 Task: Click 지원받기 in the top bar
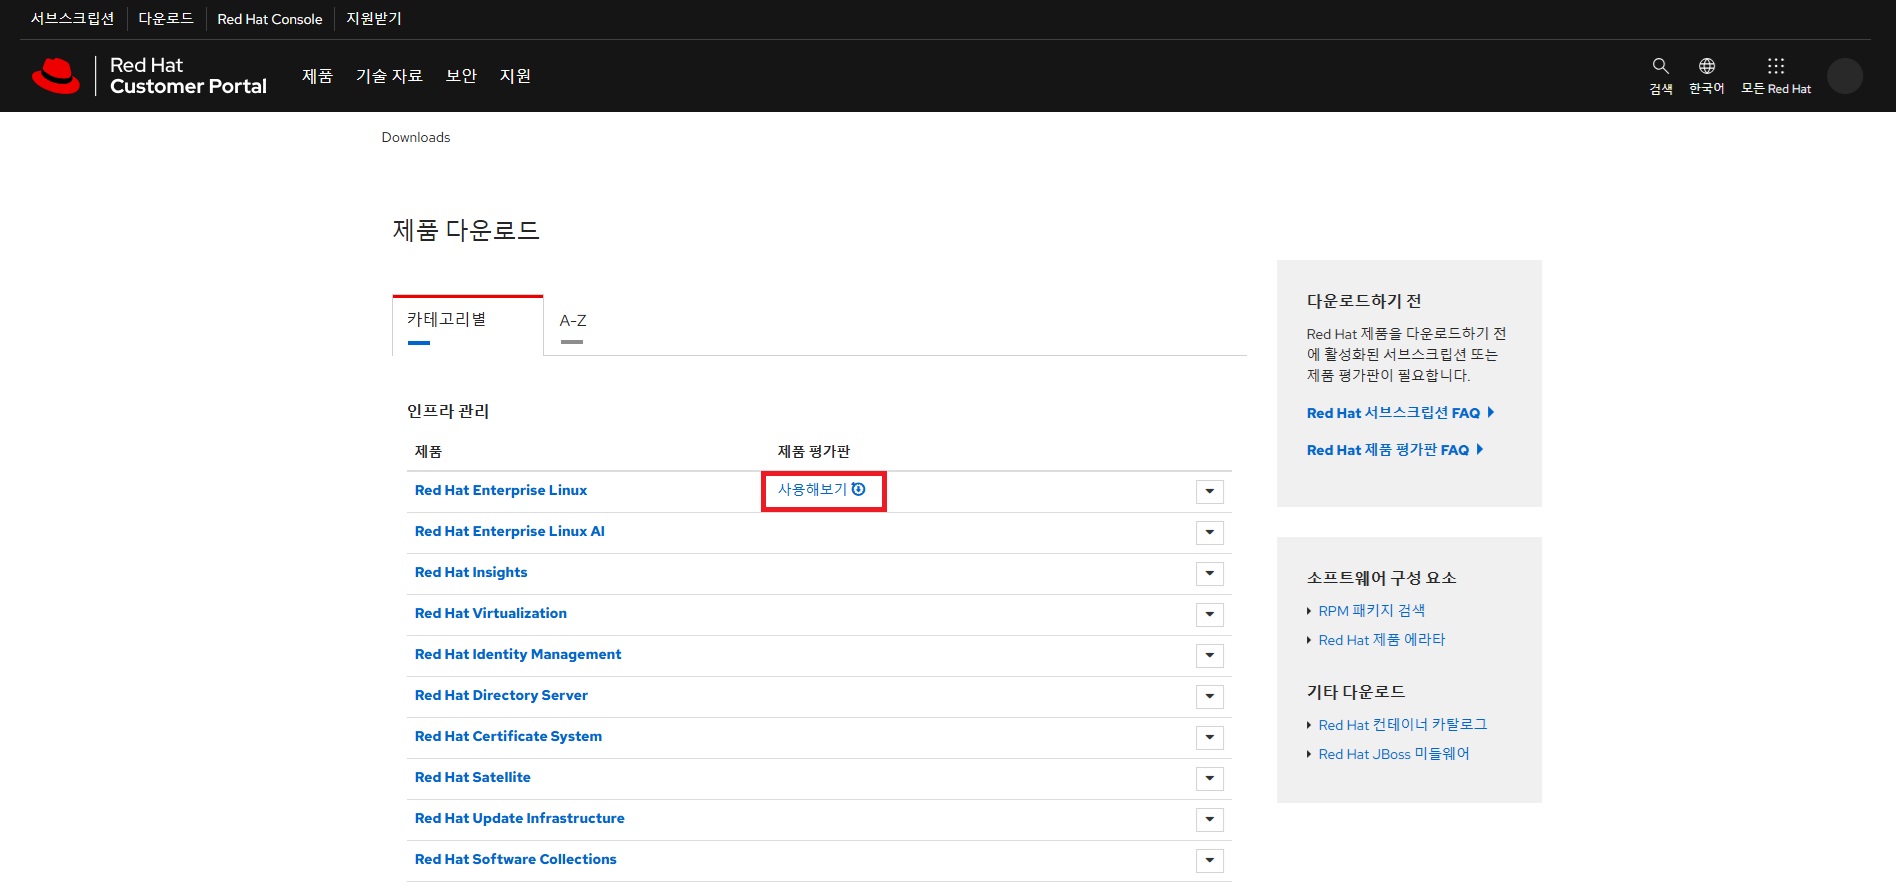[374, 19]
